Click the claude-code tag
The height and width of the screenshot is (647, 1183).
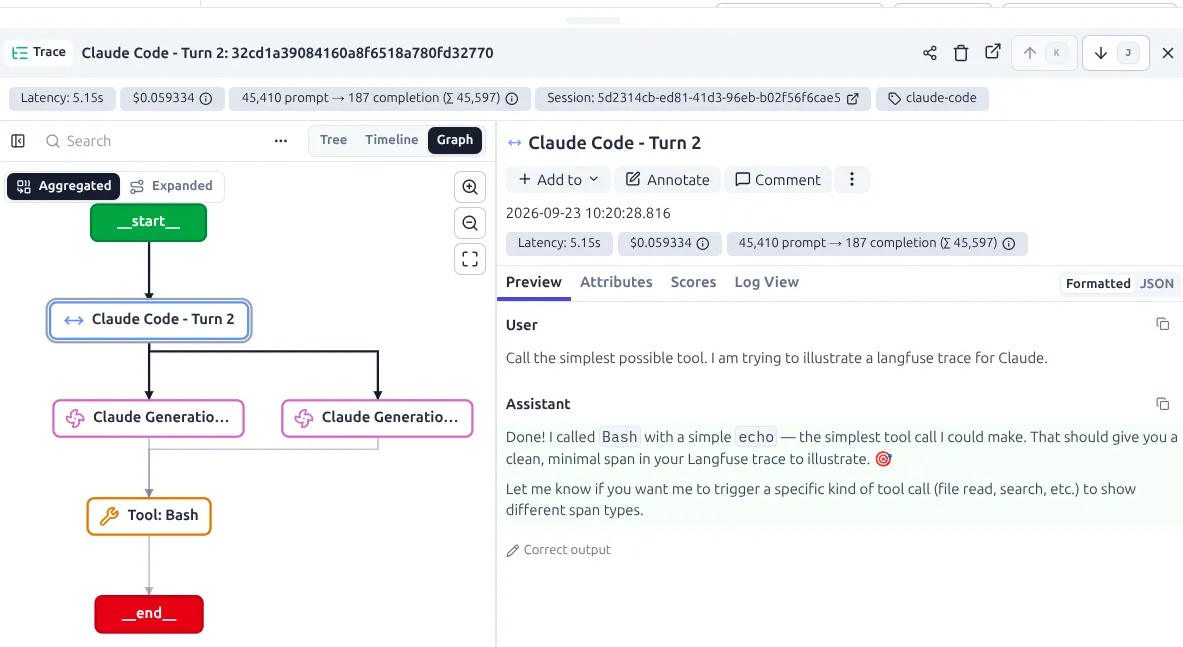(x=932, y=98)
